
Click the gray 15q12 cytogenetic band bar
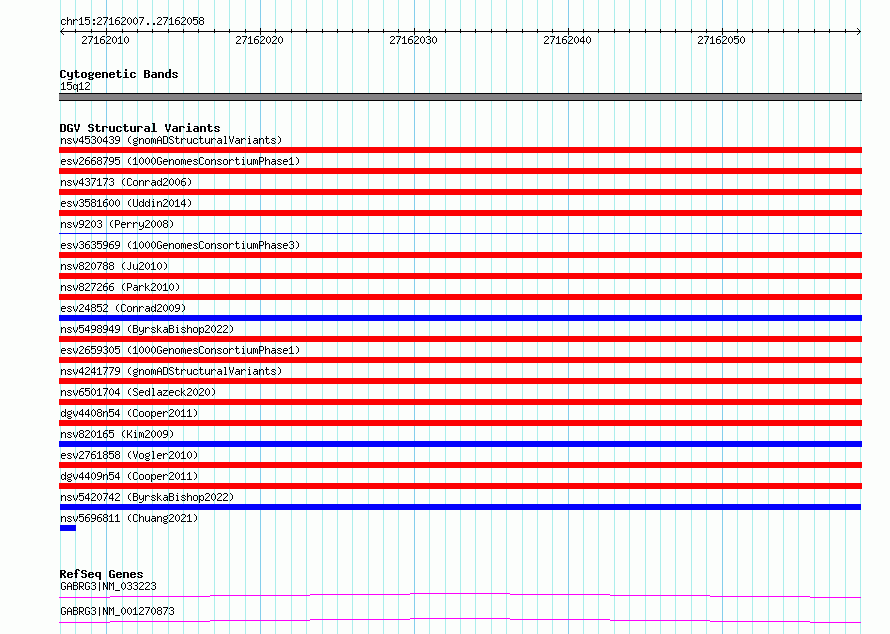click(x=460, y=97)
